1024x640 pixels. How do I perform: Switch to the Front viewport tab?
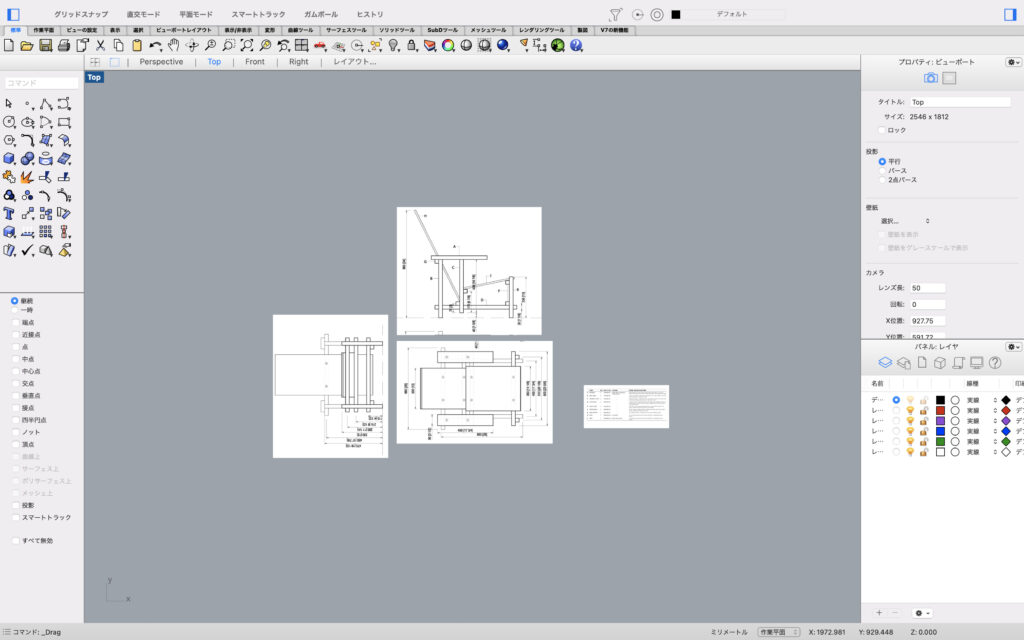[x=255, y=61]
